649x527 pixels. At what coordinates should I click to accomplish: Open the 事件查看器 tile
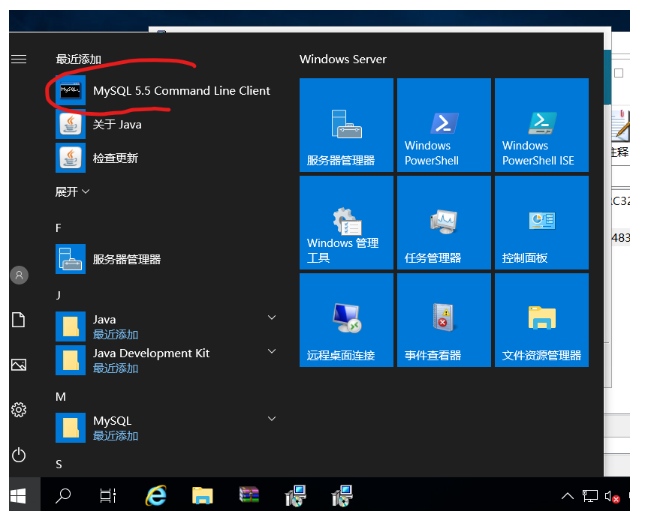(444, 320)
